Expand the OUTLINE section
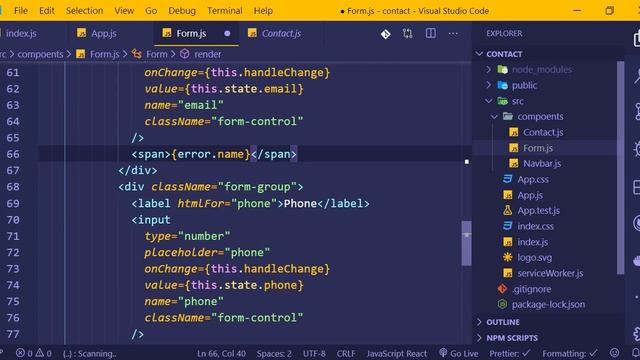 click(503, 322)
